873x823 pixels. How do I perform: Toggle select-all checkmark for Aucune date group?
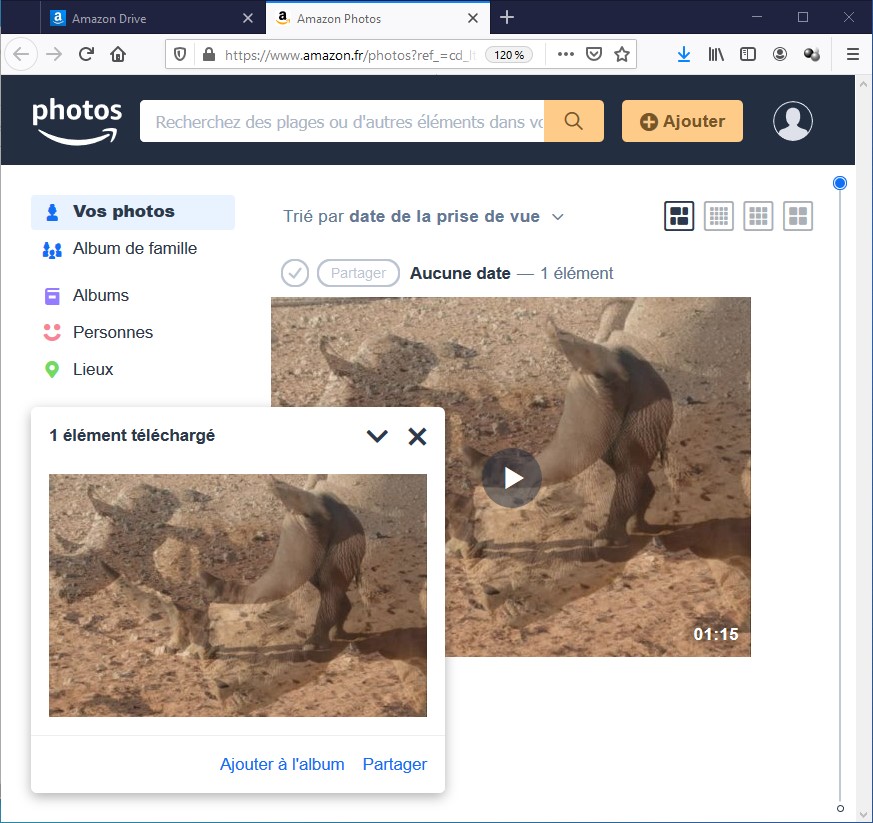295,273
